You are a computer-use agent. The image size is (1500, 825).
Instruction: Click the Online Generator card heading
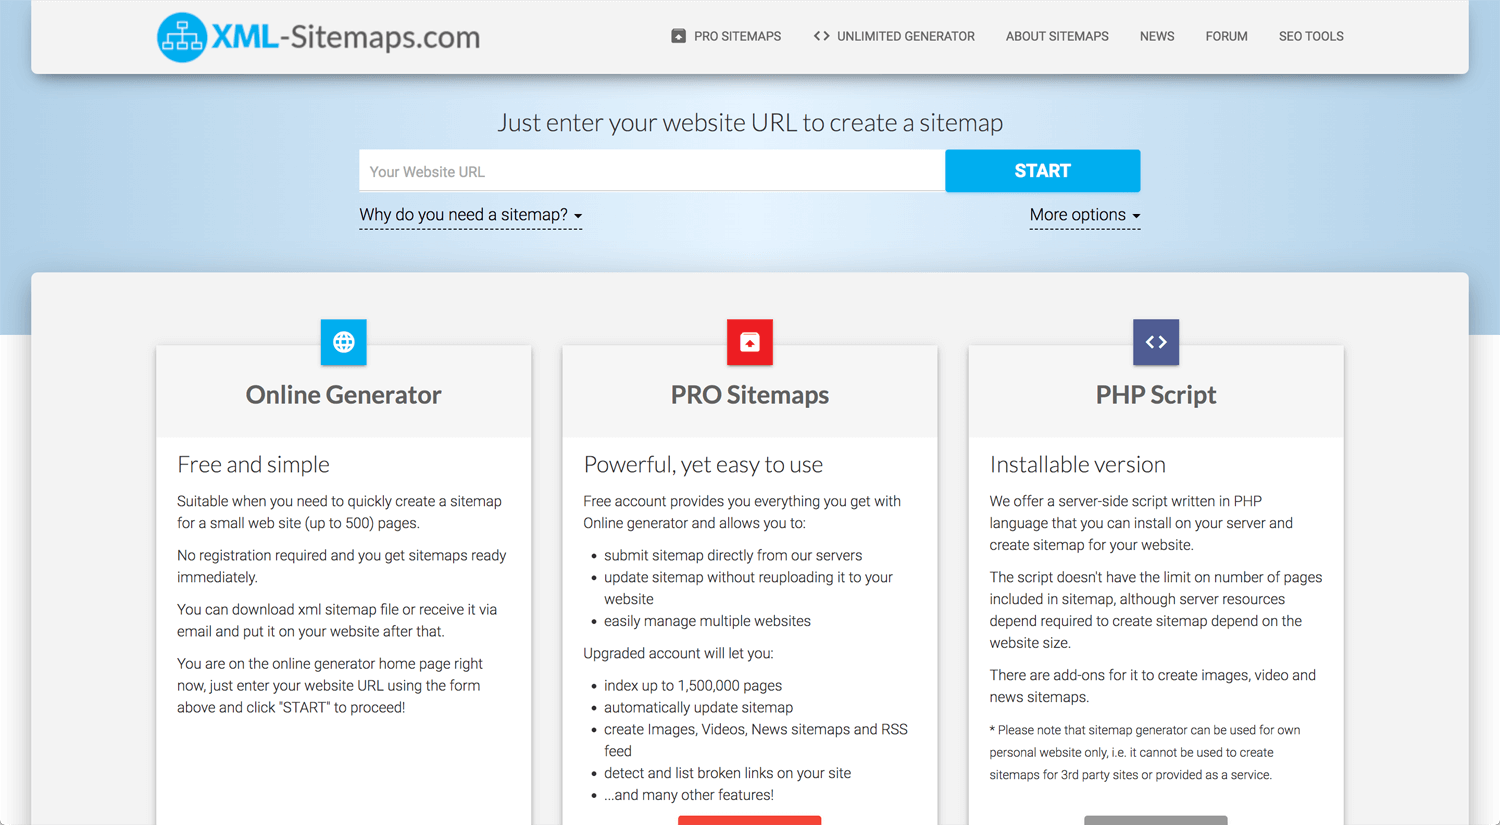coord(343,395)
